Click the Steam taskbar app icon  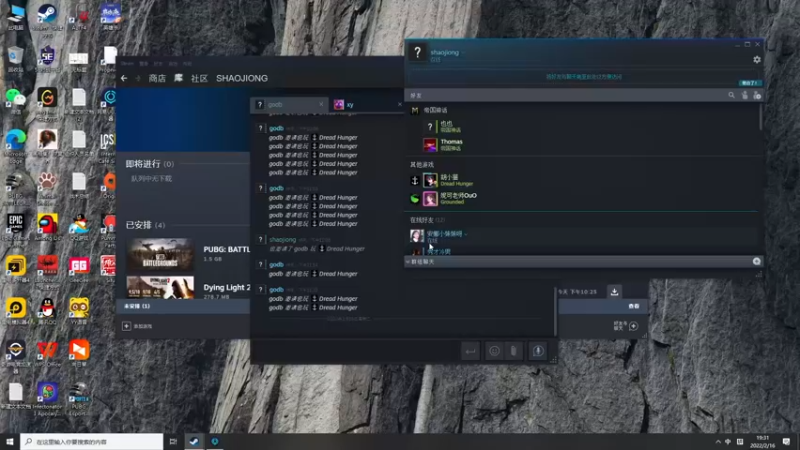194,441
